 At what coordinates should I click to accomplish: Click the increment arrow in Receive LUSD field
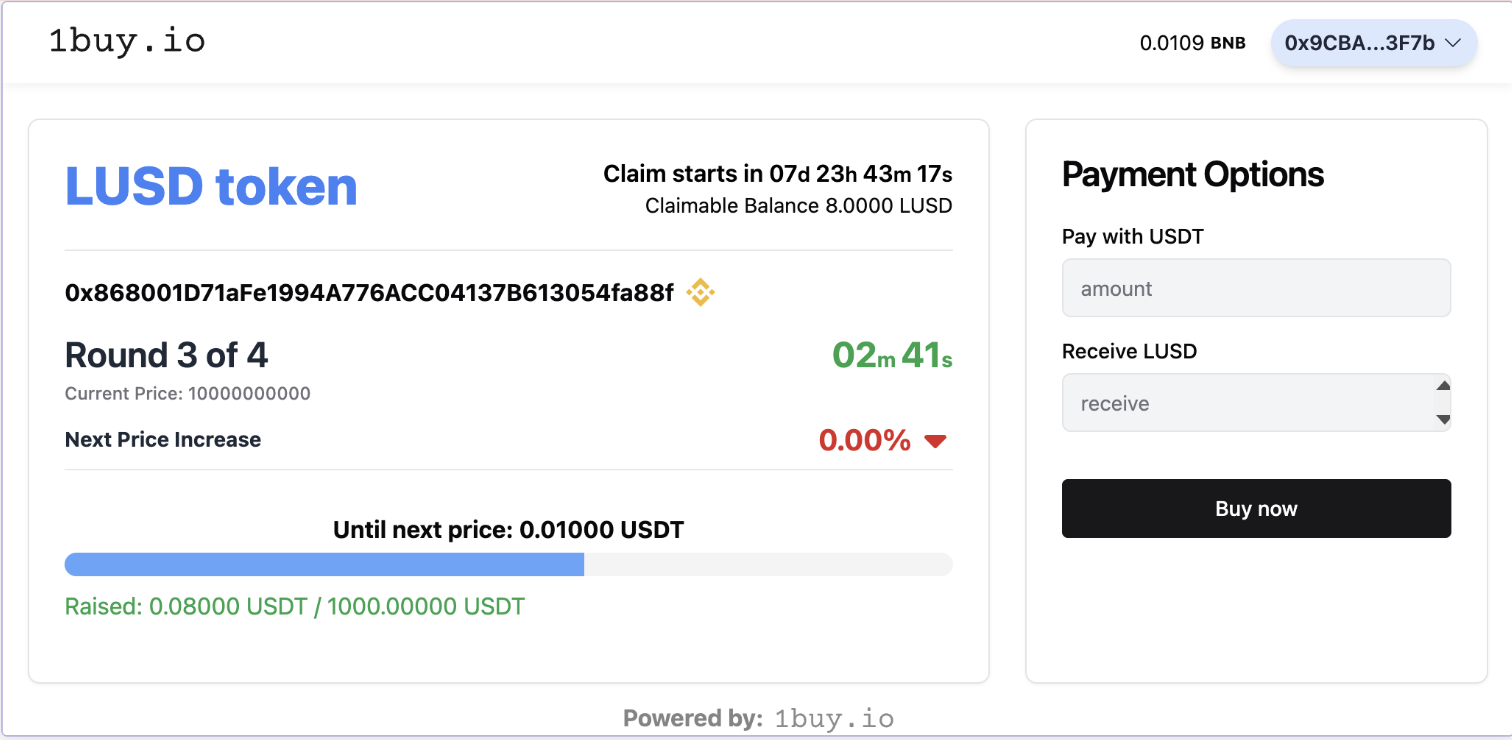click(1442, 386)
